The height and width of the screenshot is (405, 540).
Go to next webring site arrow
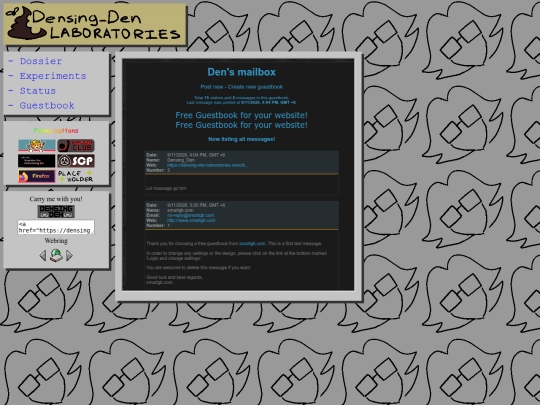pyautogui.click(x=69, y=256)
